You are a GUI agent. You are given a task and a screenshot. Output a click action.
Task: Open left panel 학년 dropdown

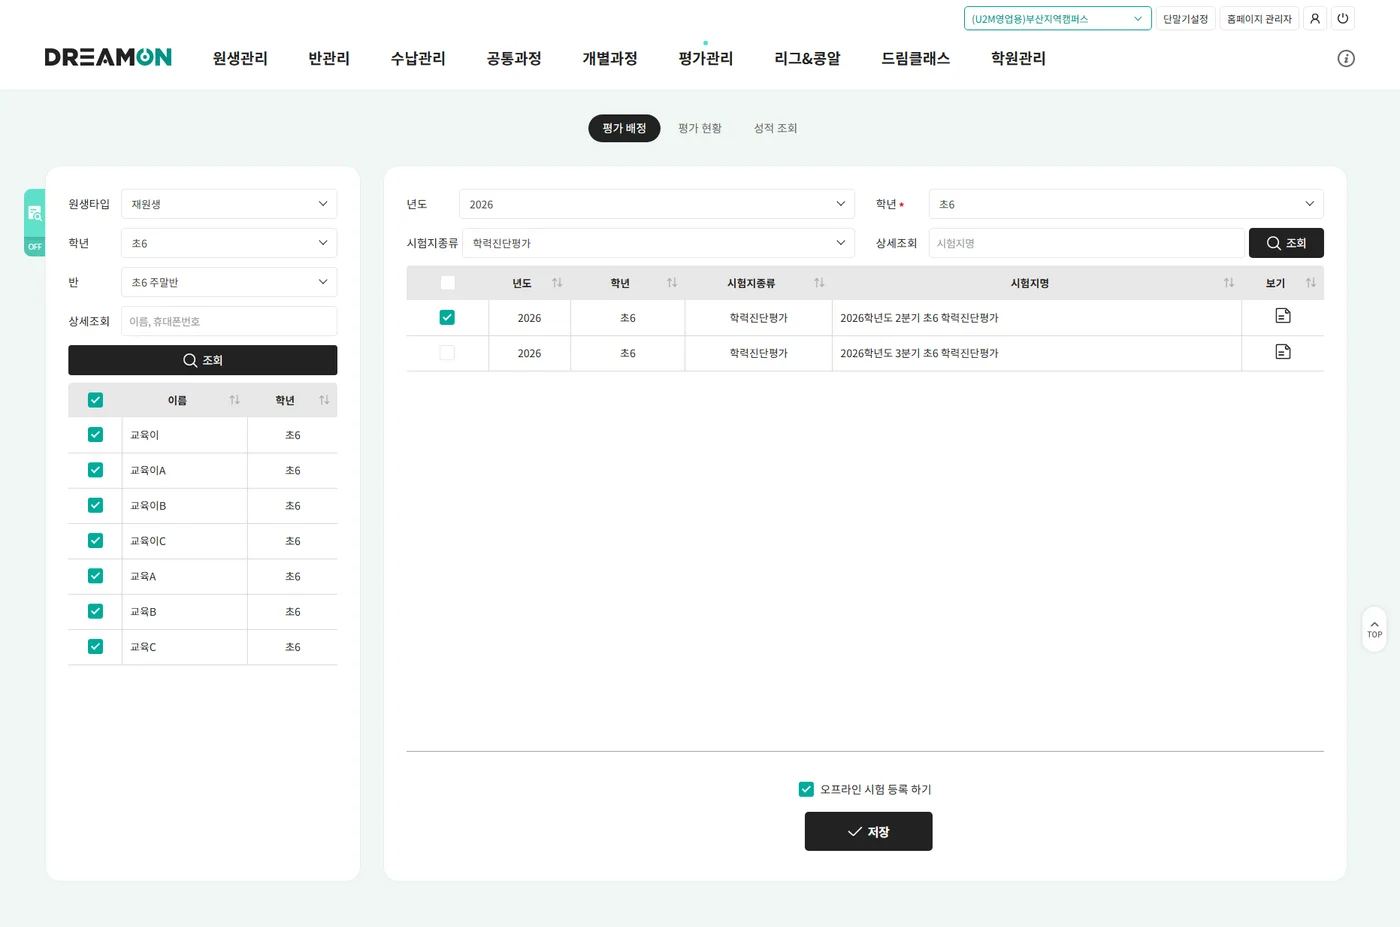click(x=229, y=243)
